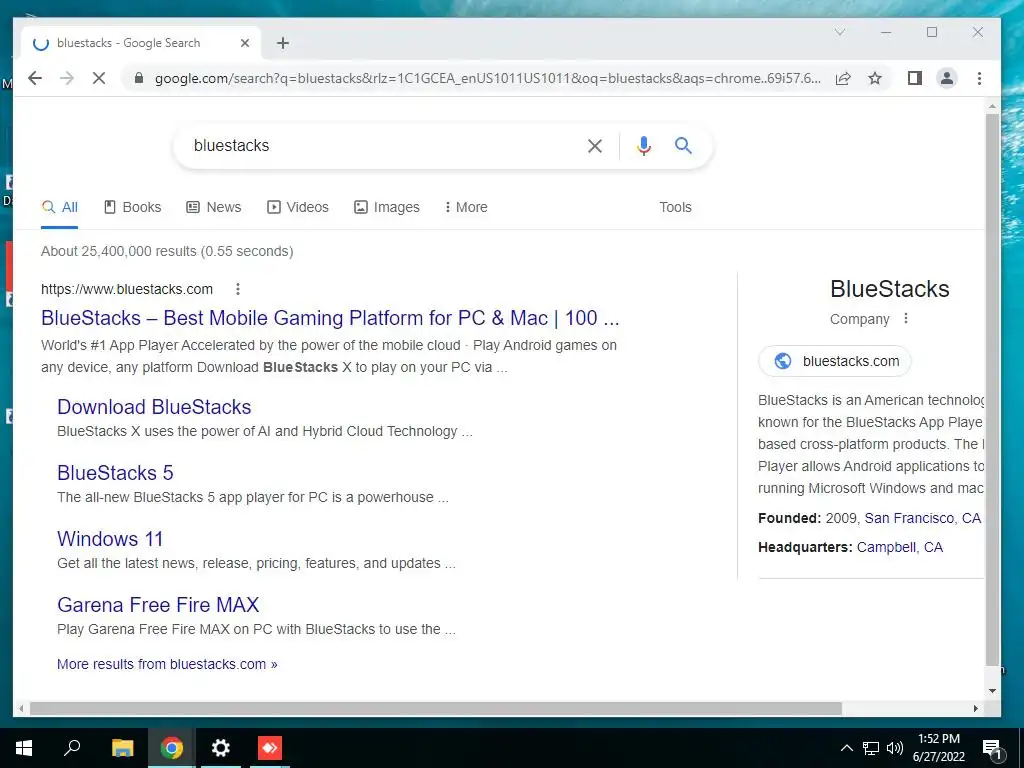The height and width of the screenshot is (768, 1024).
Task: Close the bluestacks Google Search tab
Action: click(x=245, y=43)
